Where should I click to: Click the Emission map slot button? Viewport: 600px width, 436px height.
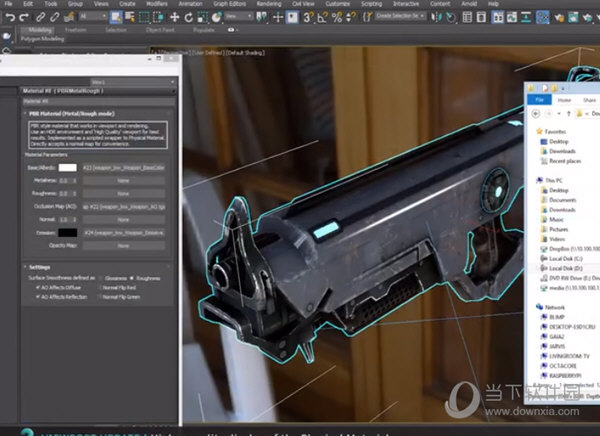point(123,233)
